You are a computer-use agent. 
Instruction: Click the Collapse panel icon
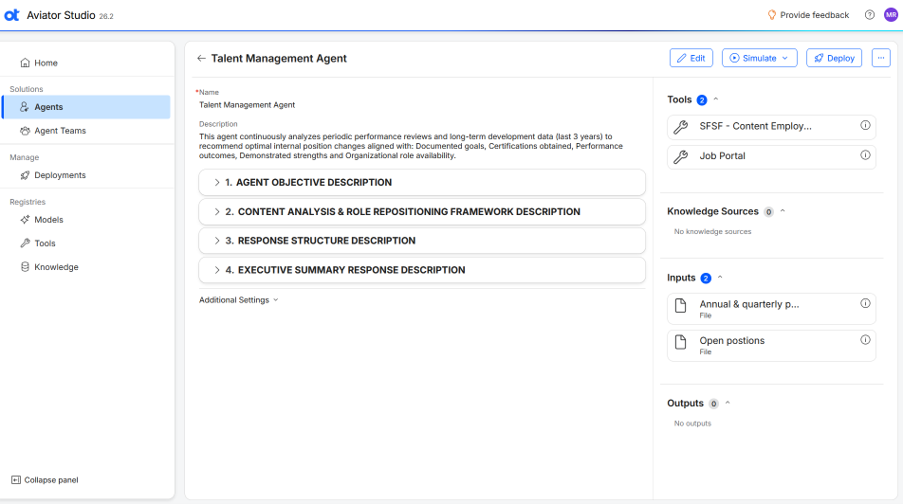(x=16, y=480)
